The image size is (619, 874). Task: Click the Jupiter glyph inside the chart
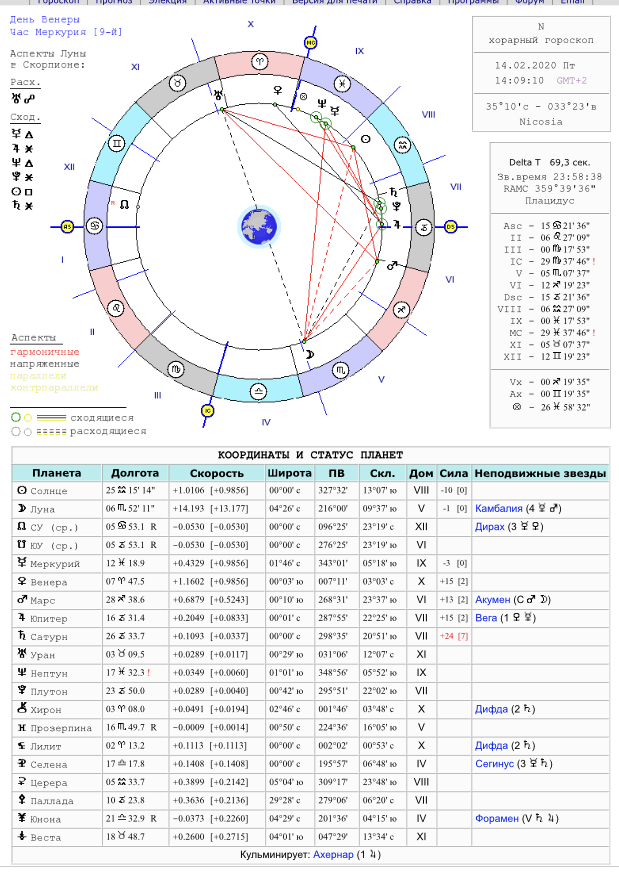(x=397, y=225)
